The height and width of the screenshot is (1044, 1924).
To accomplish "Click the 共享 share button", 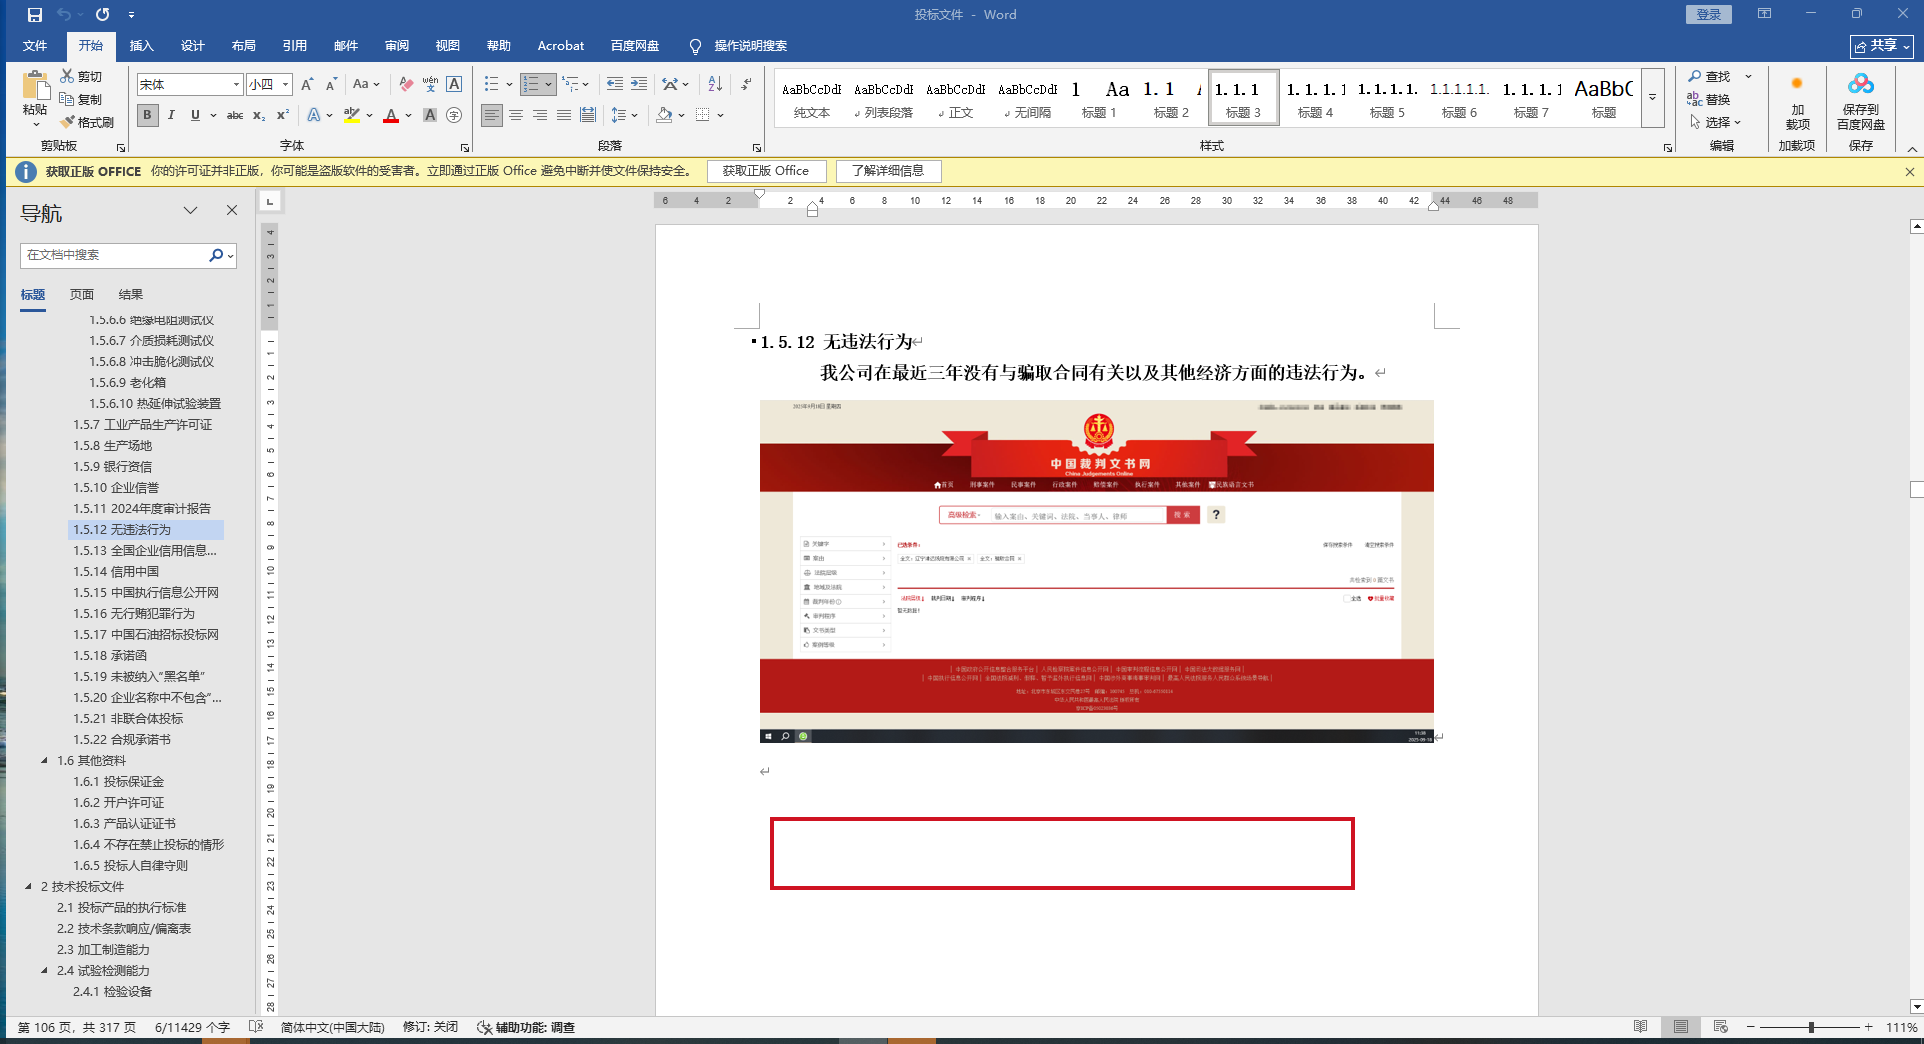I will (1882, 46).
